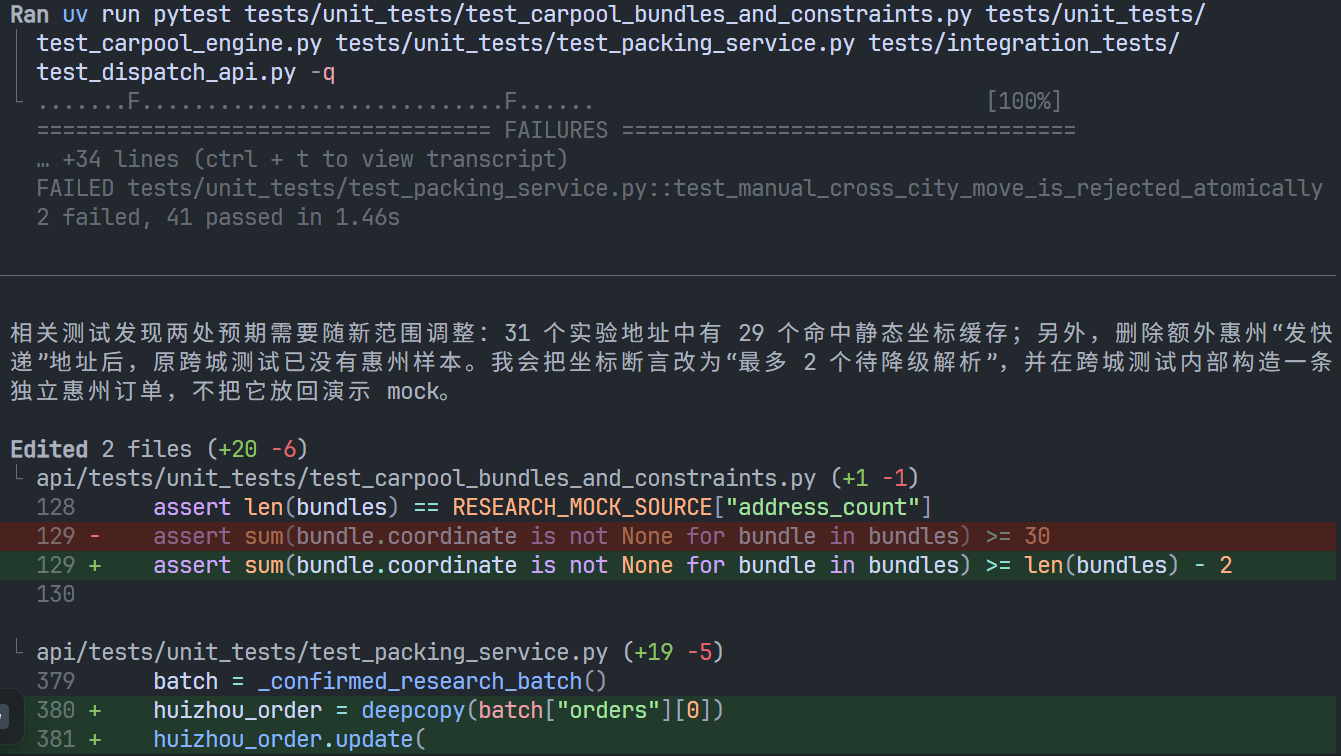The height and width of the screenshot is (756, 1341).
Task: Expand the "+34 lines" collapsed transcript line
Action: tap(302, 159)
